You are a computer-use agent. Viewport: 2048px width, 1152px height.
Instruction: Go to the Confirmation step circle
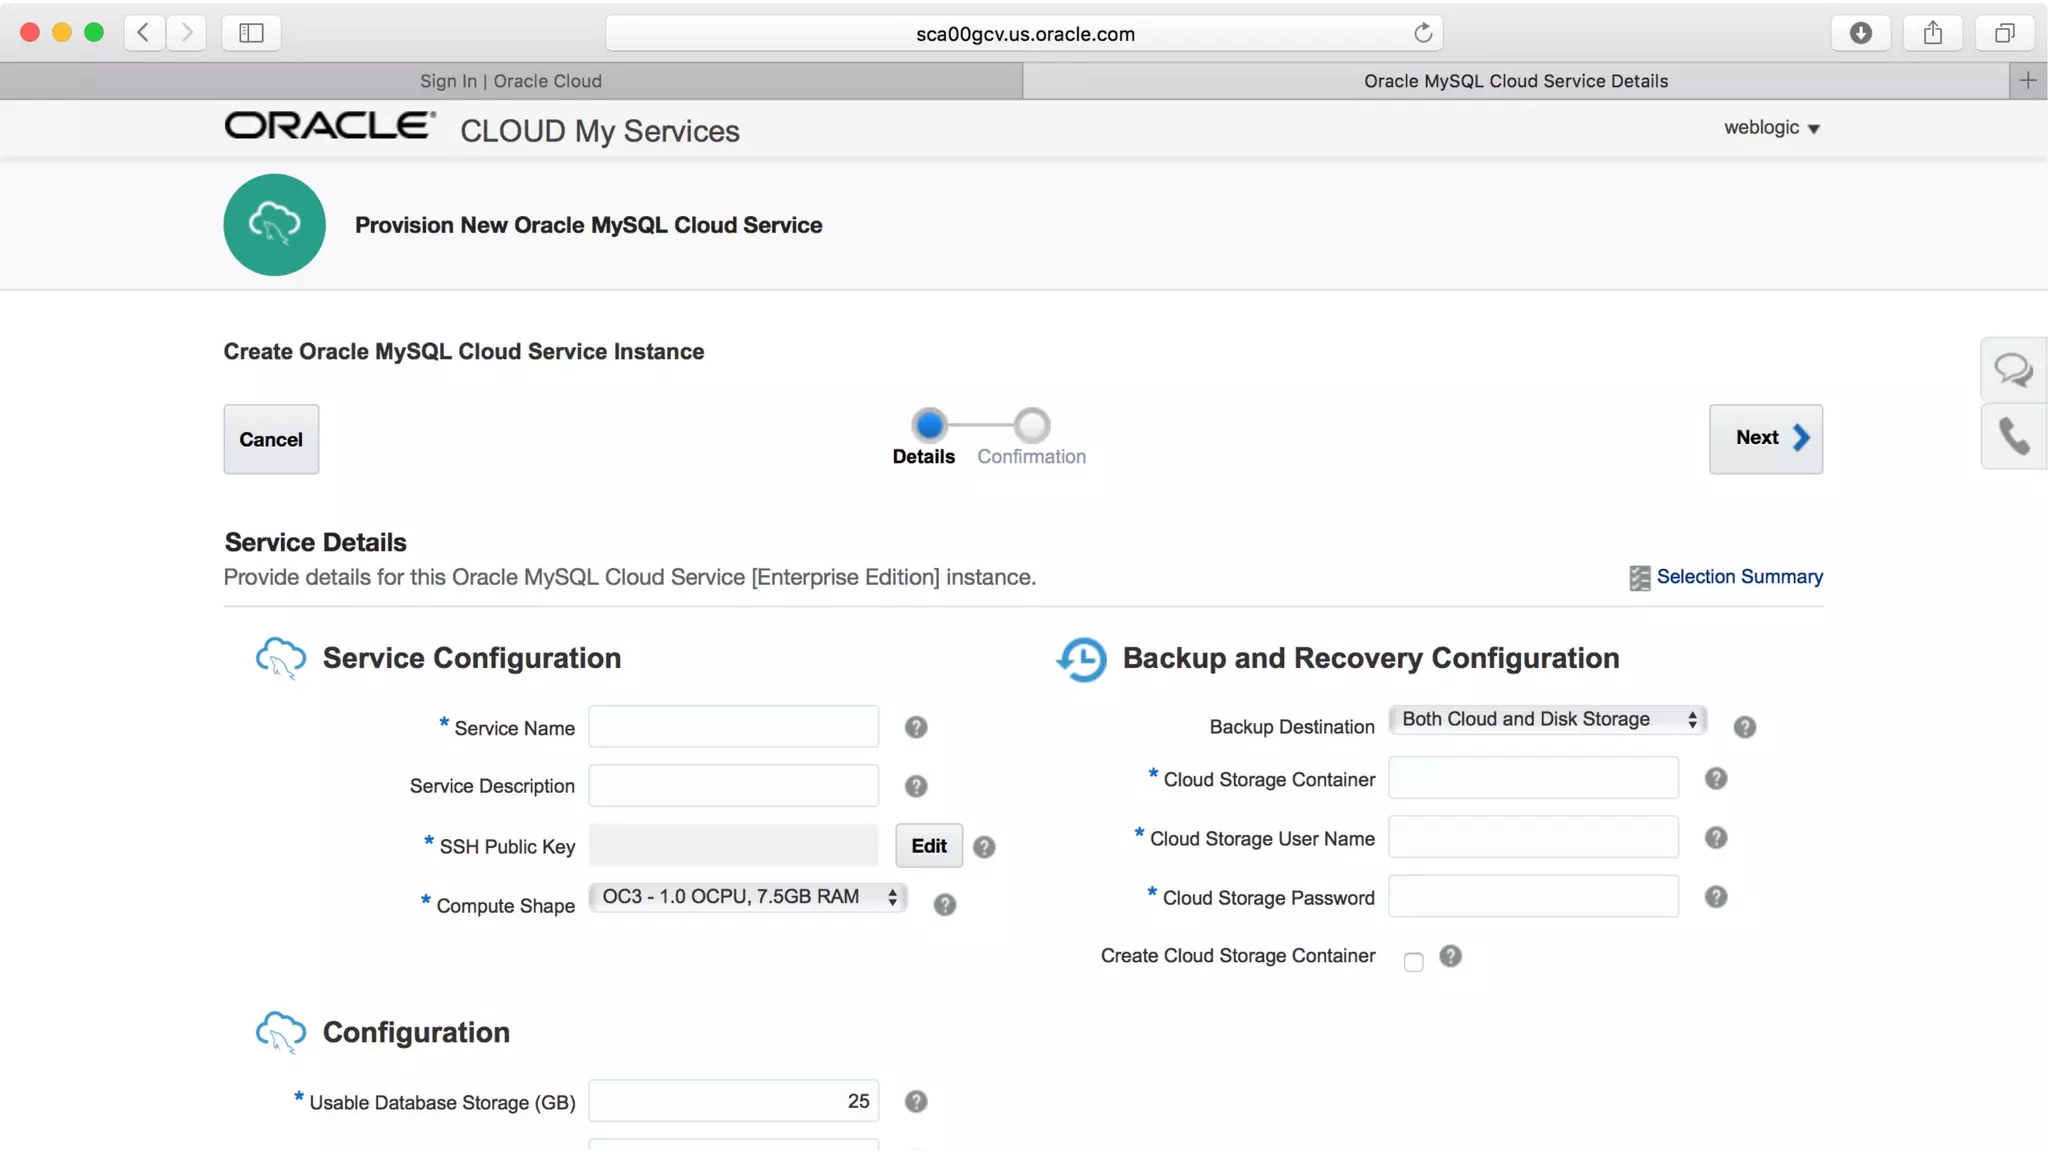click(1031, 425)
